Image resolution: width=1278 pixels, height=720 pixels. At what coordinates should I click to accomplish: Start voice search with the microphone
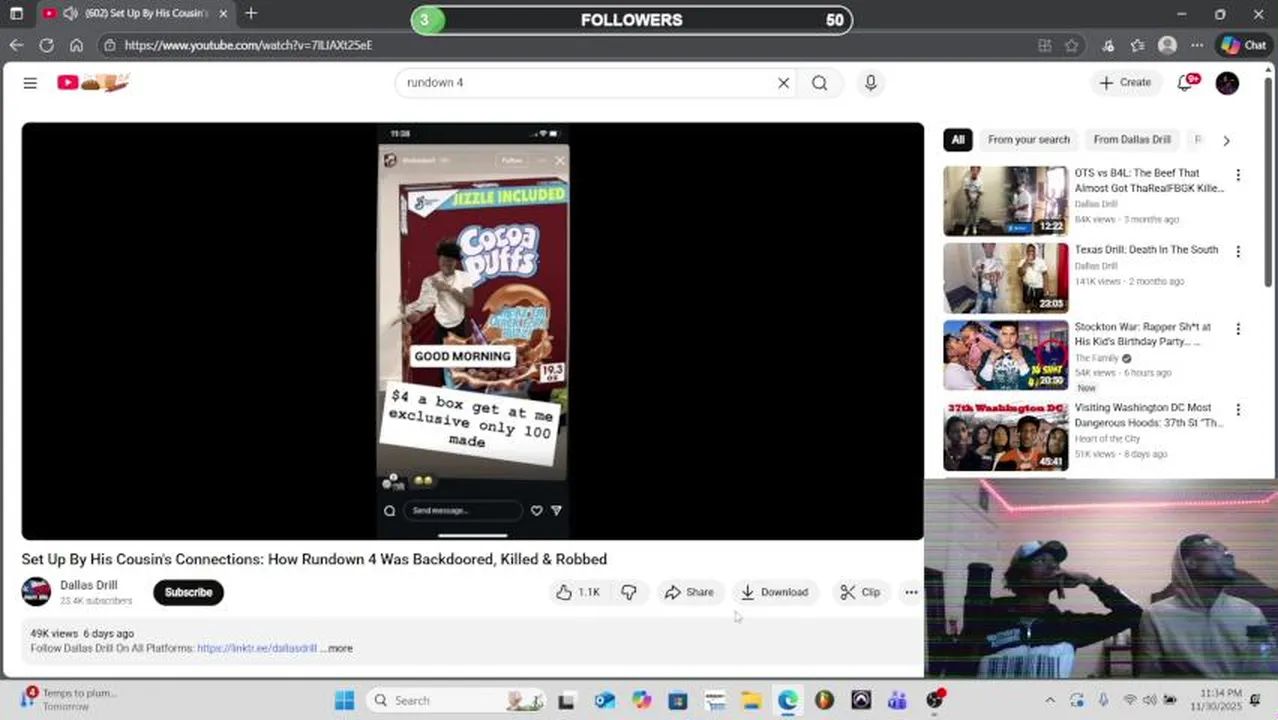[x=871, y=83]
